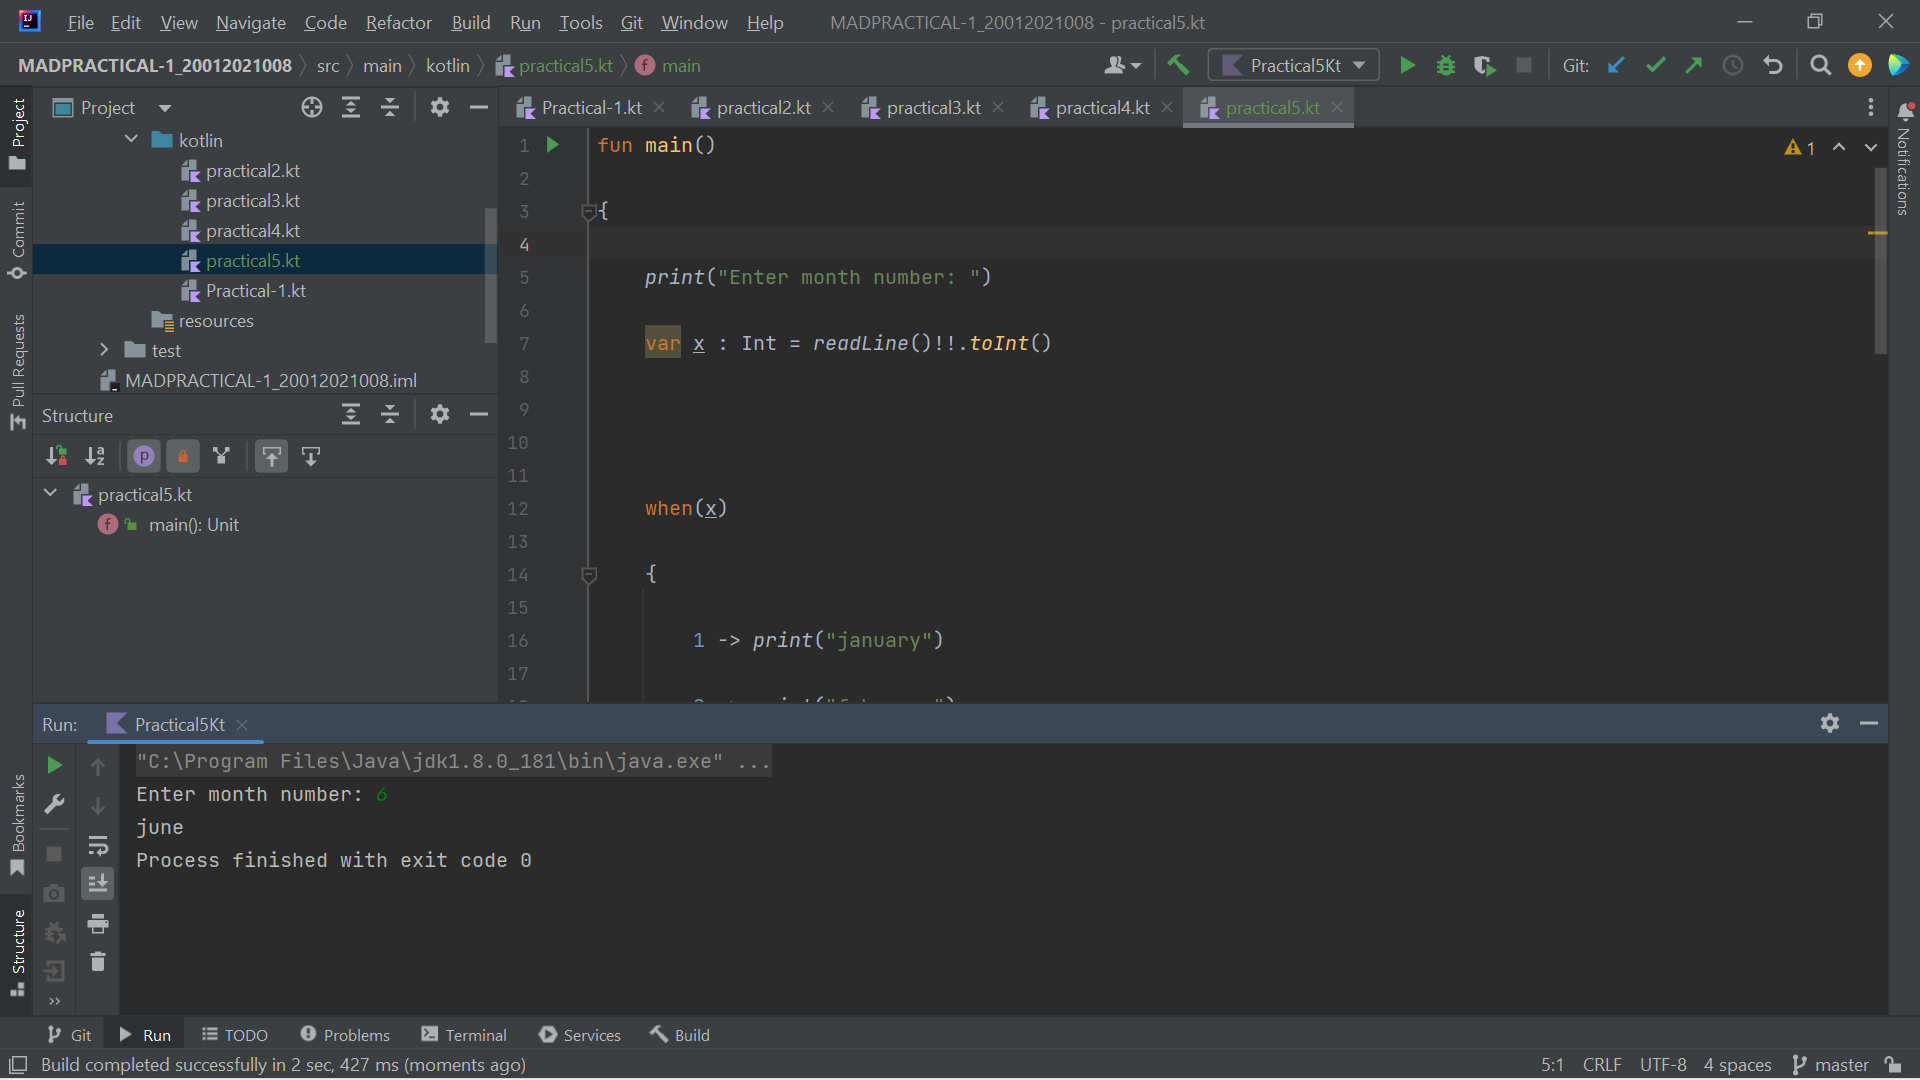The height and width of the screenshot is (1080, 1920).
Task: Push commits with the green arrow icon
Action: pos(1694,65)
